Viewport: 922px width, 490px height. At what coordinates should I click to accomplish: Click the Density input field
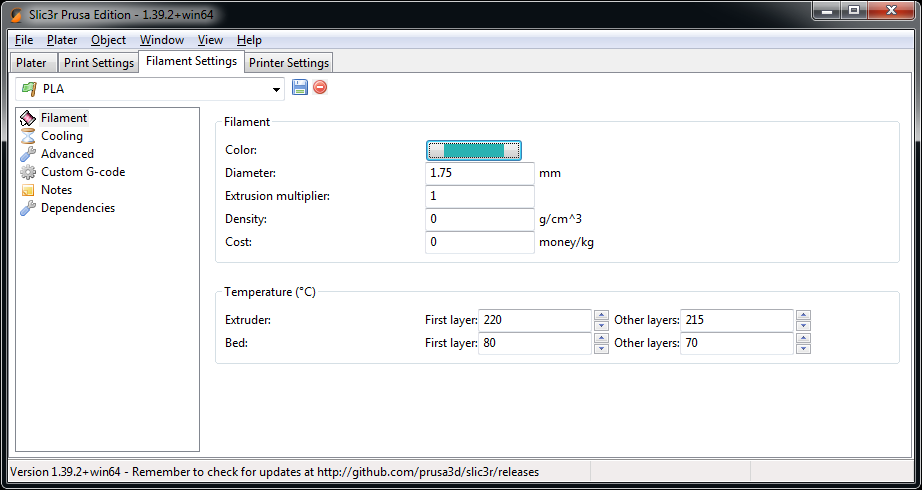480,219
